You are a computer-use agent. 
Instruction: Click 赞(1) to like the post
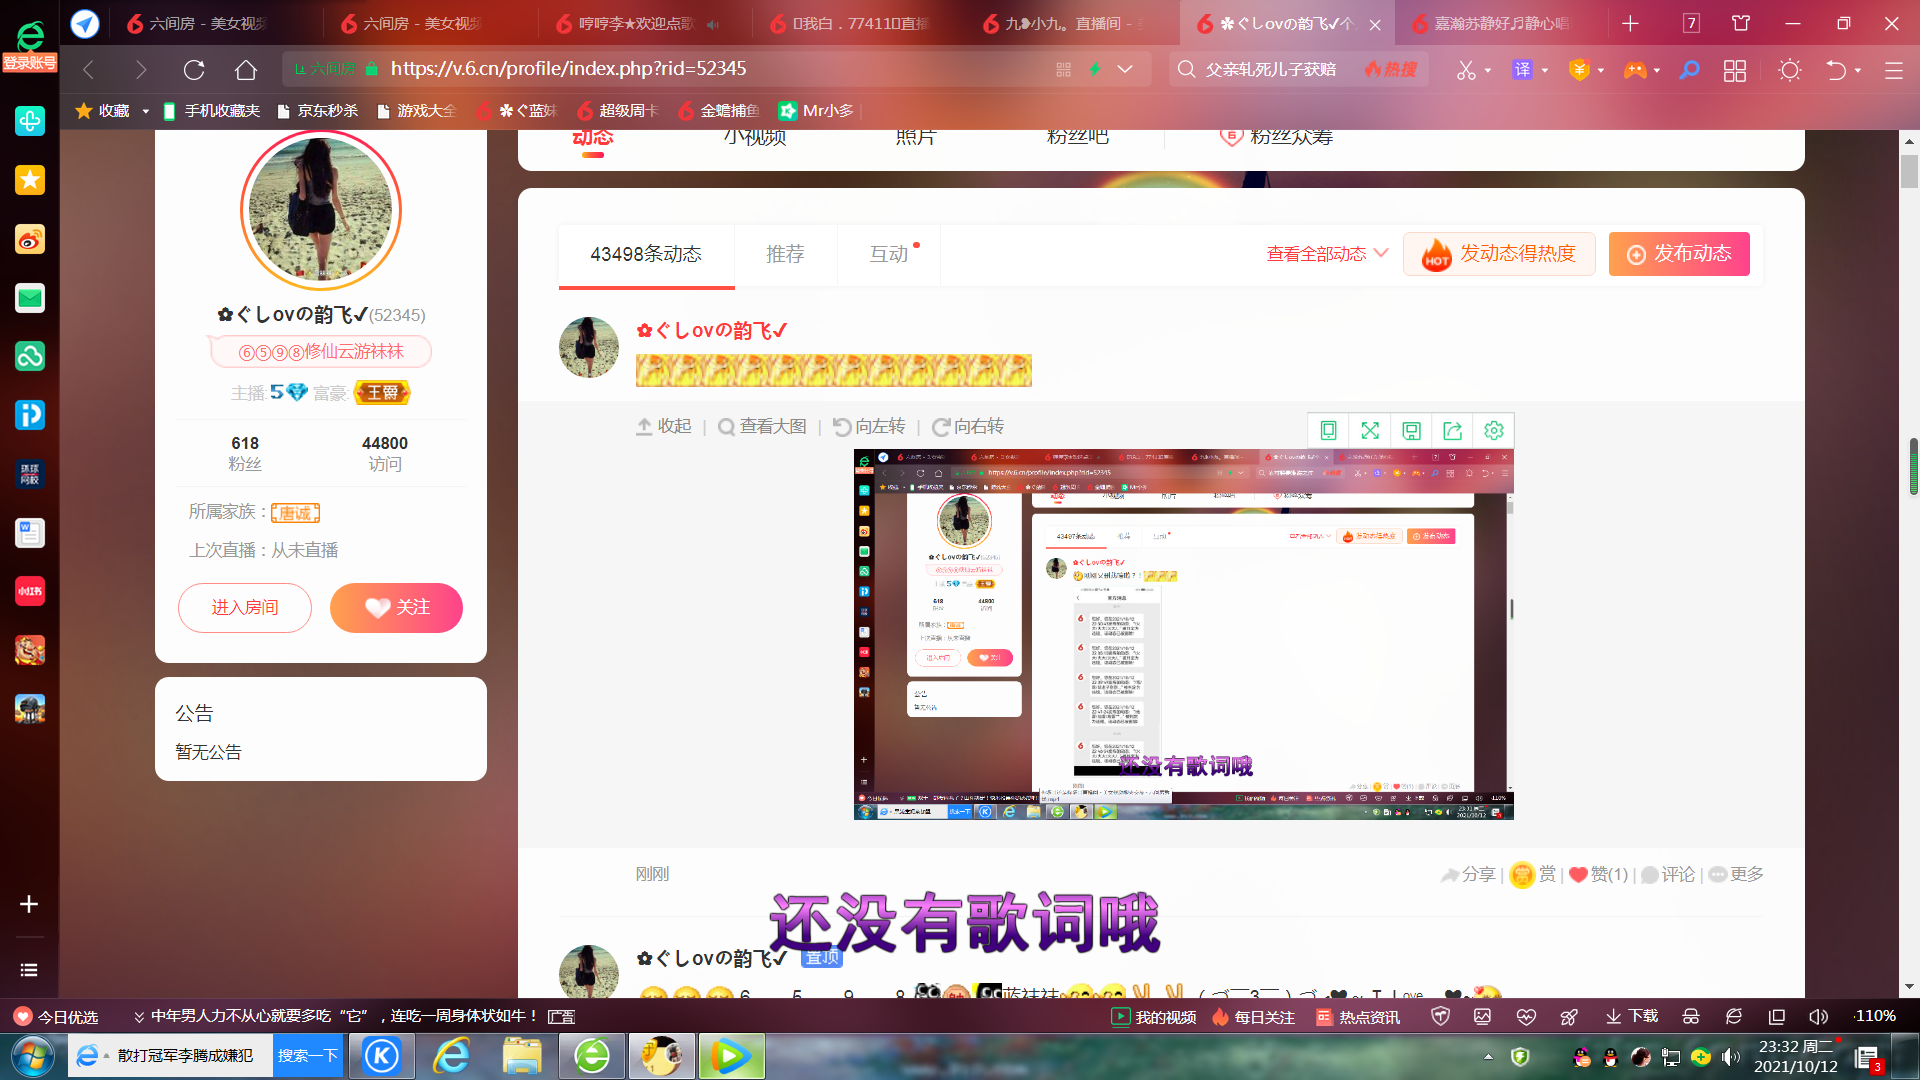point(1598,875)
